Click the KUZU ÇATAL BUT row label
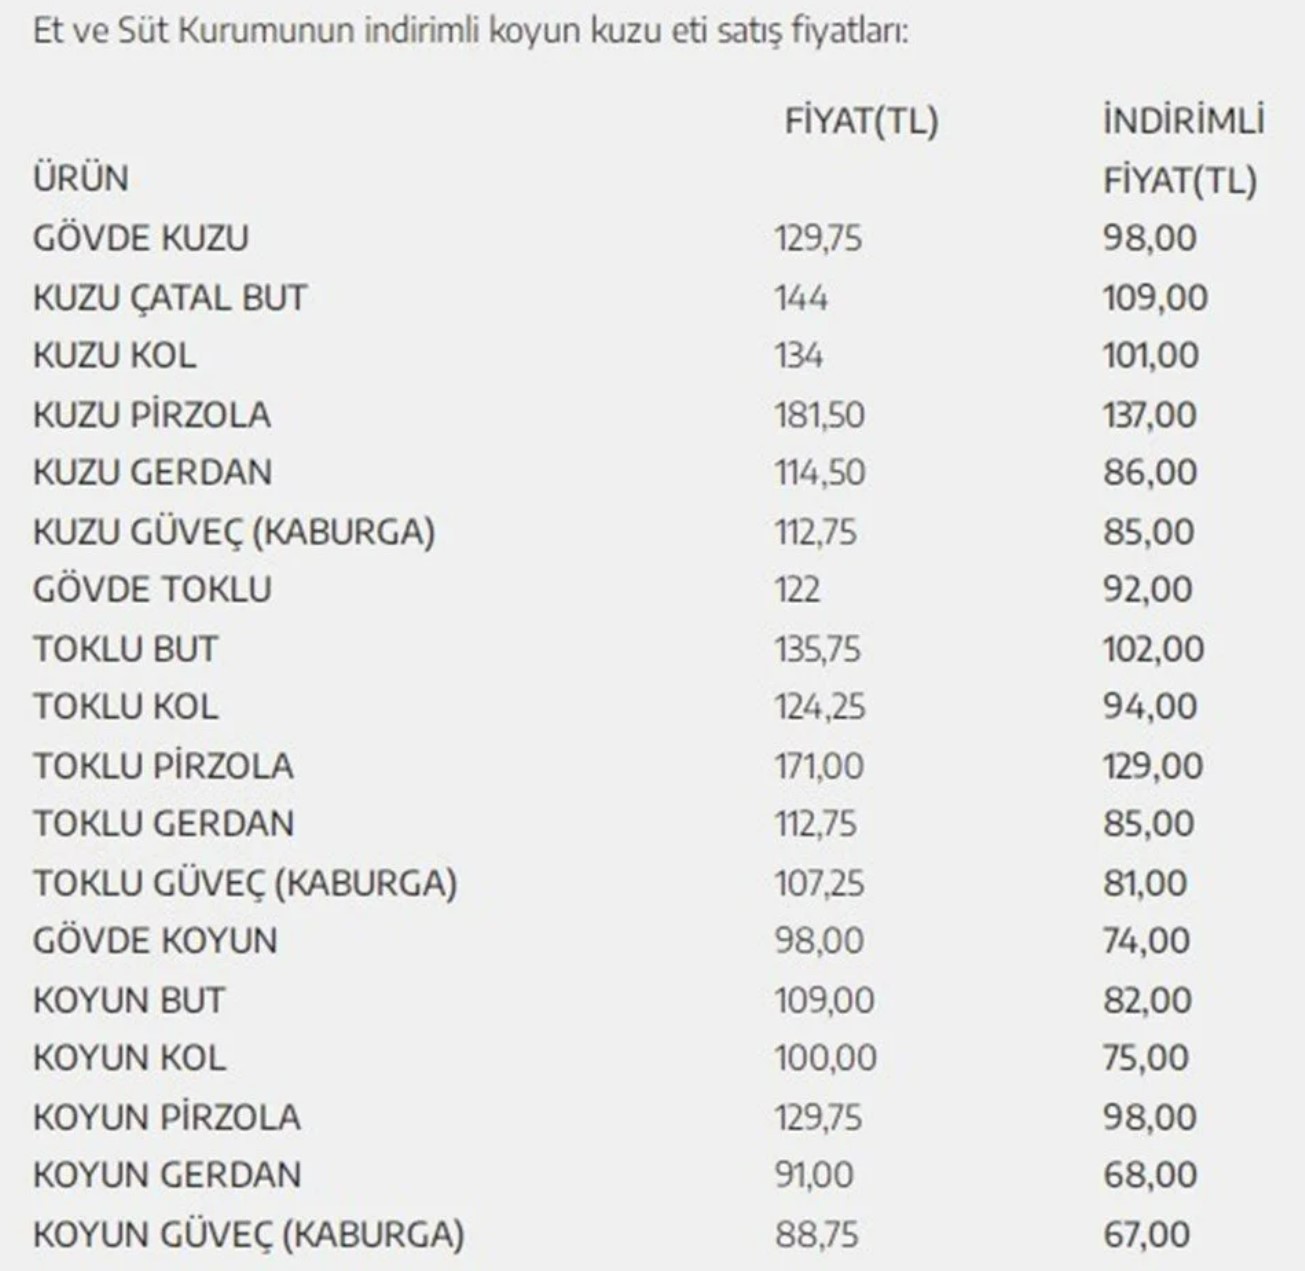Image resolution: width=1305 pixels, height=1271 pixels. (x=170, y=297)
